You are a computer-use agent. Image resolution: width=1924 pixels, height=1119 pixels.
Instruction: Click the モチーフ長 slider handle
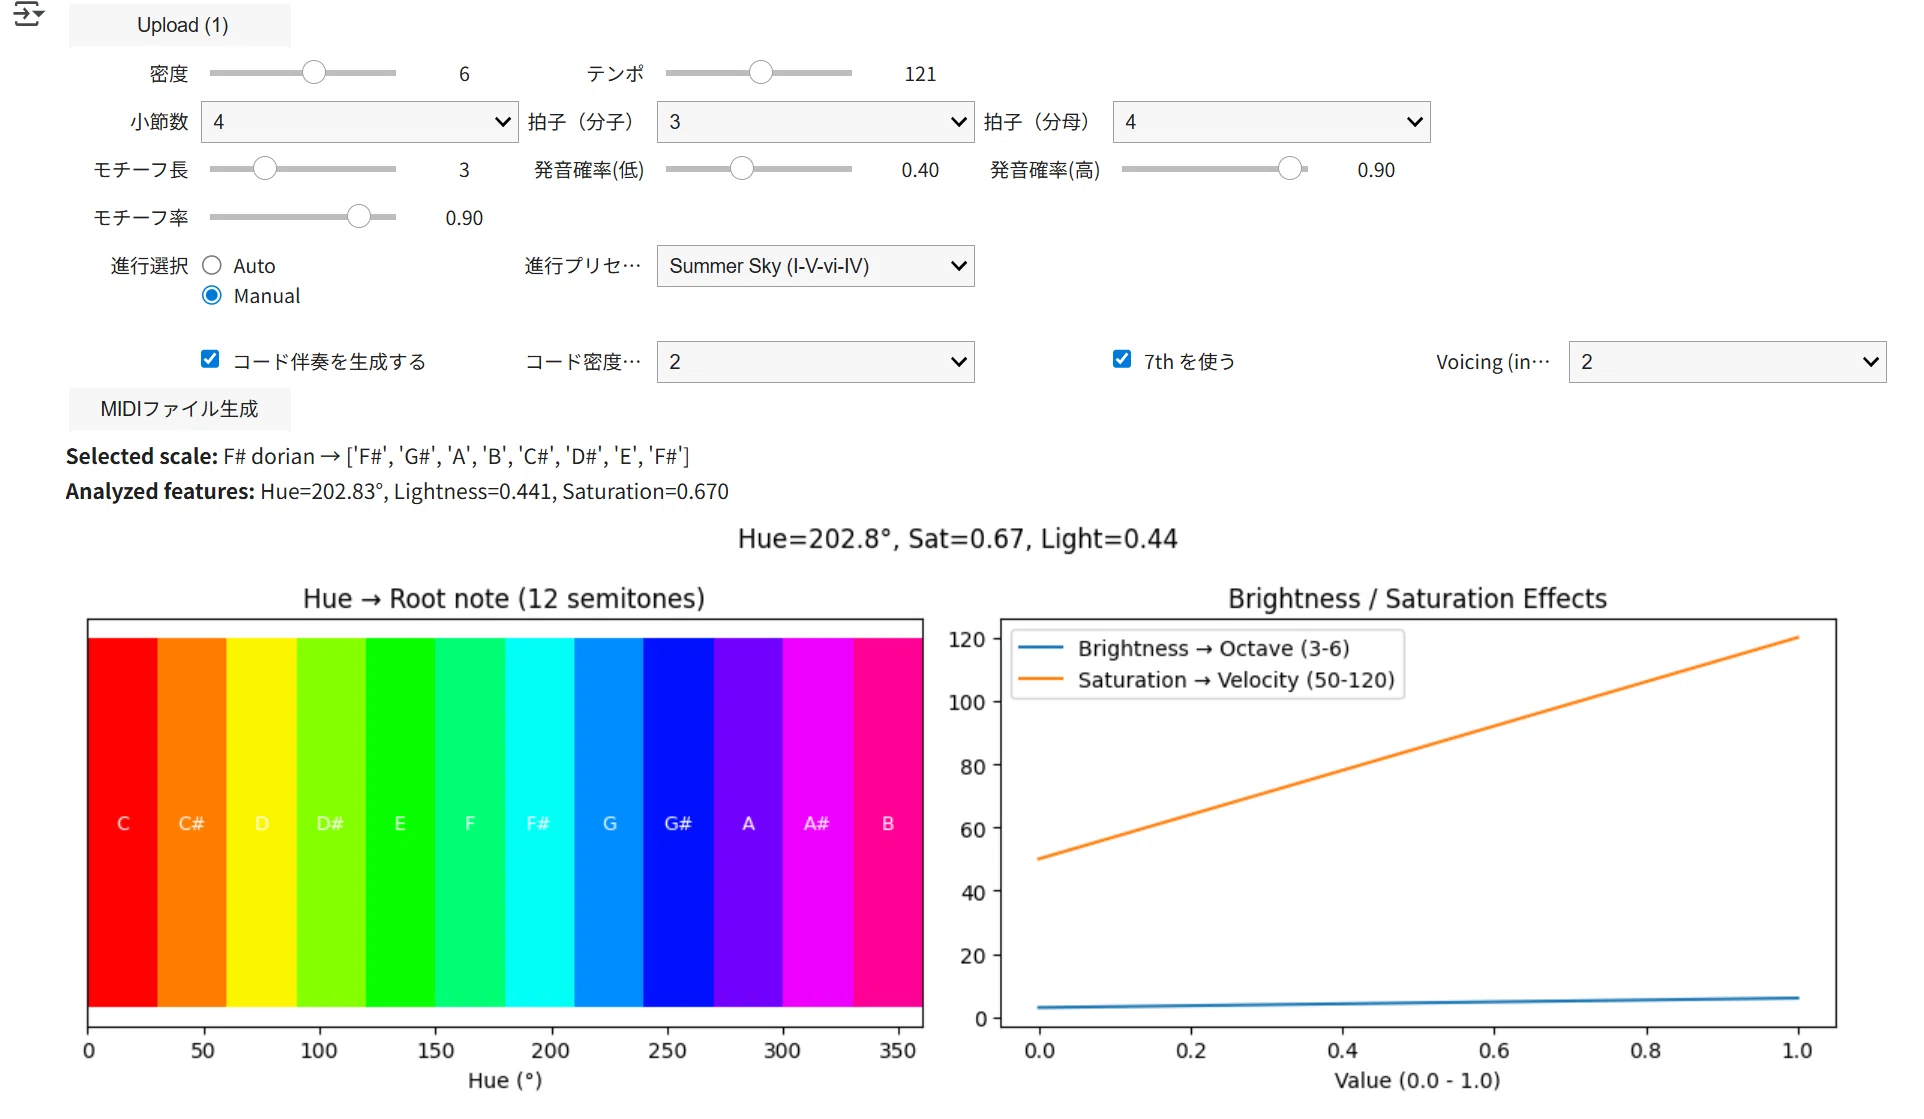(x=265, y=169)
